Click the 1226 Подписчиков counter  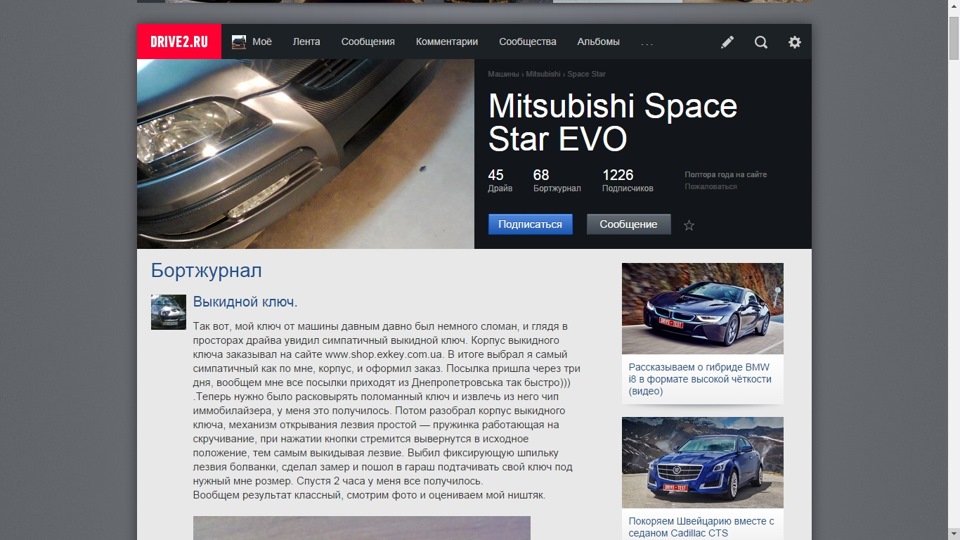pos(628,181)
